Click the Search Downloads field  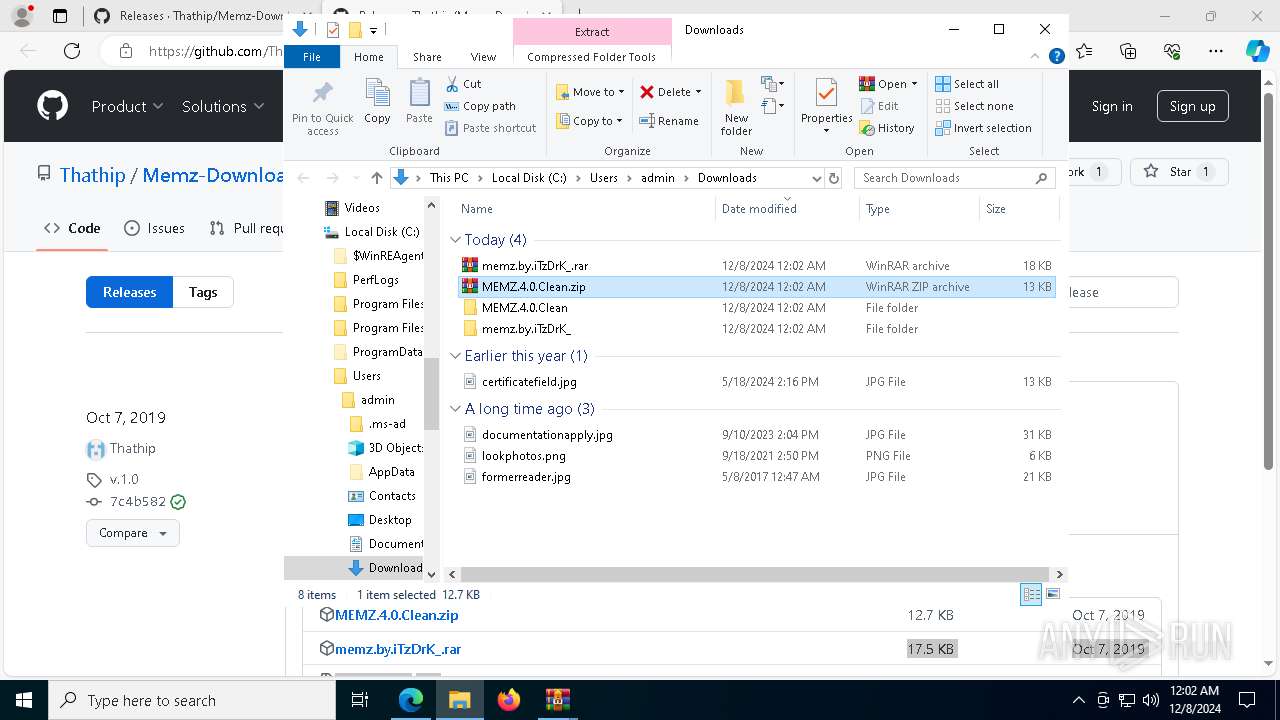[x=955, y=178]
